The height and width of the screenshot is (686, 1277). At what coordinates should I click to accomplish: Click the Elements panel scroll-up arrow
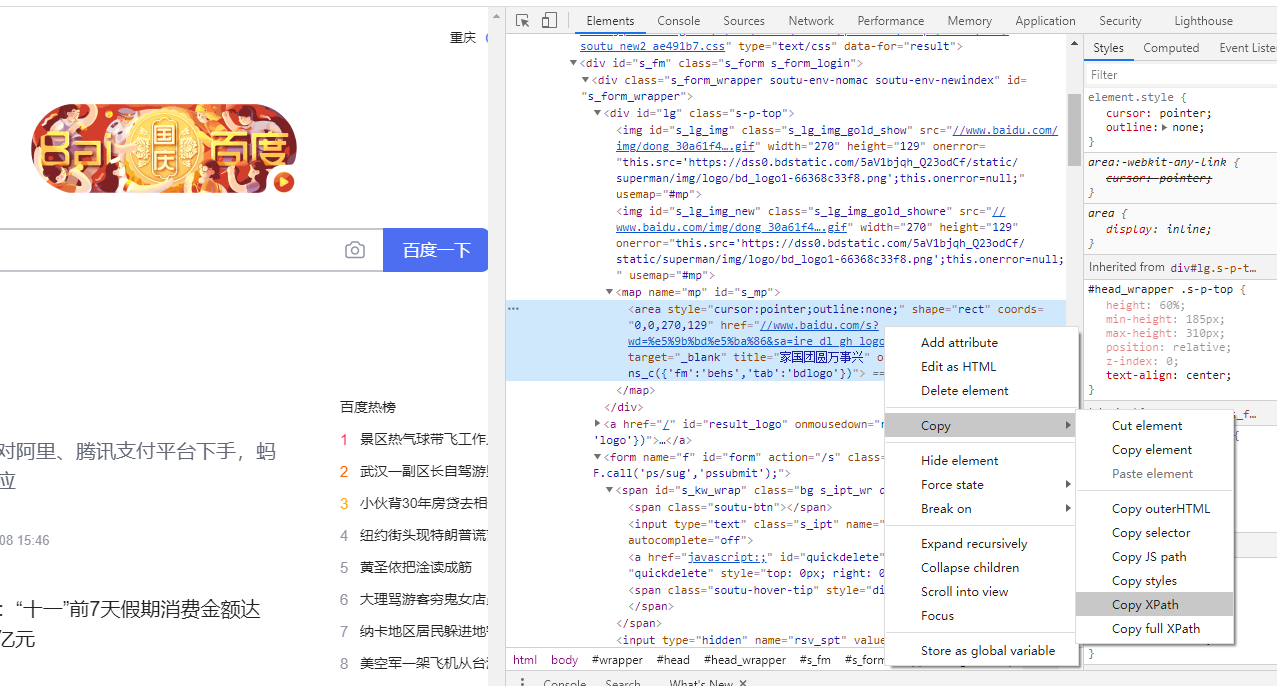coord(1073,42)
